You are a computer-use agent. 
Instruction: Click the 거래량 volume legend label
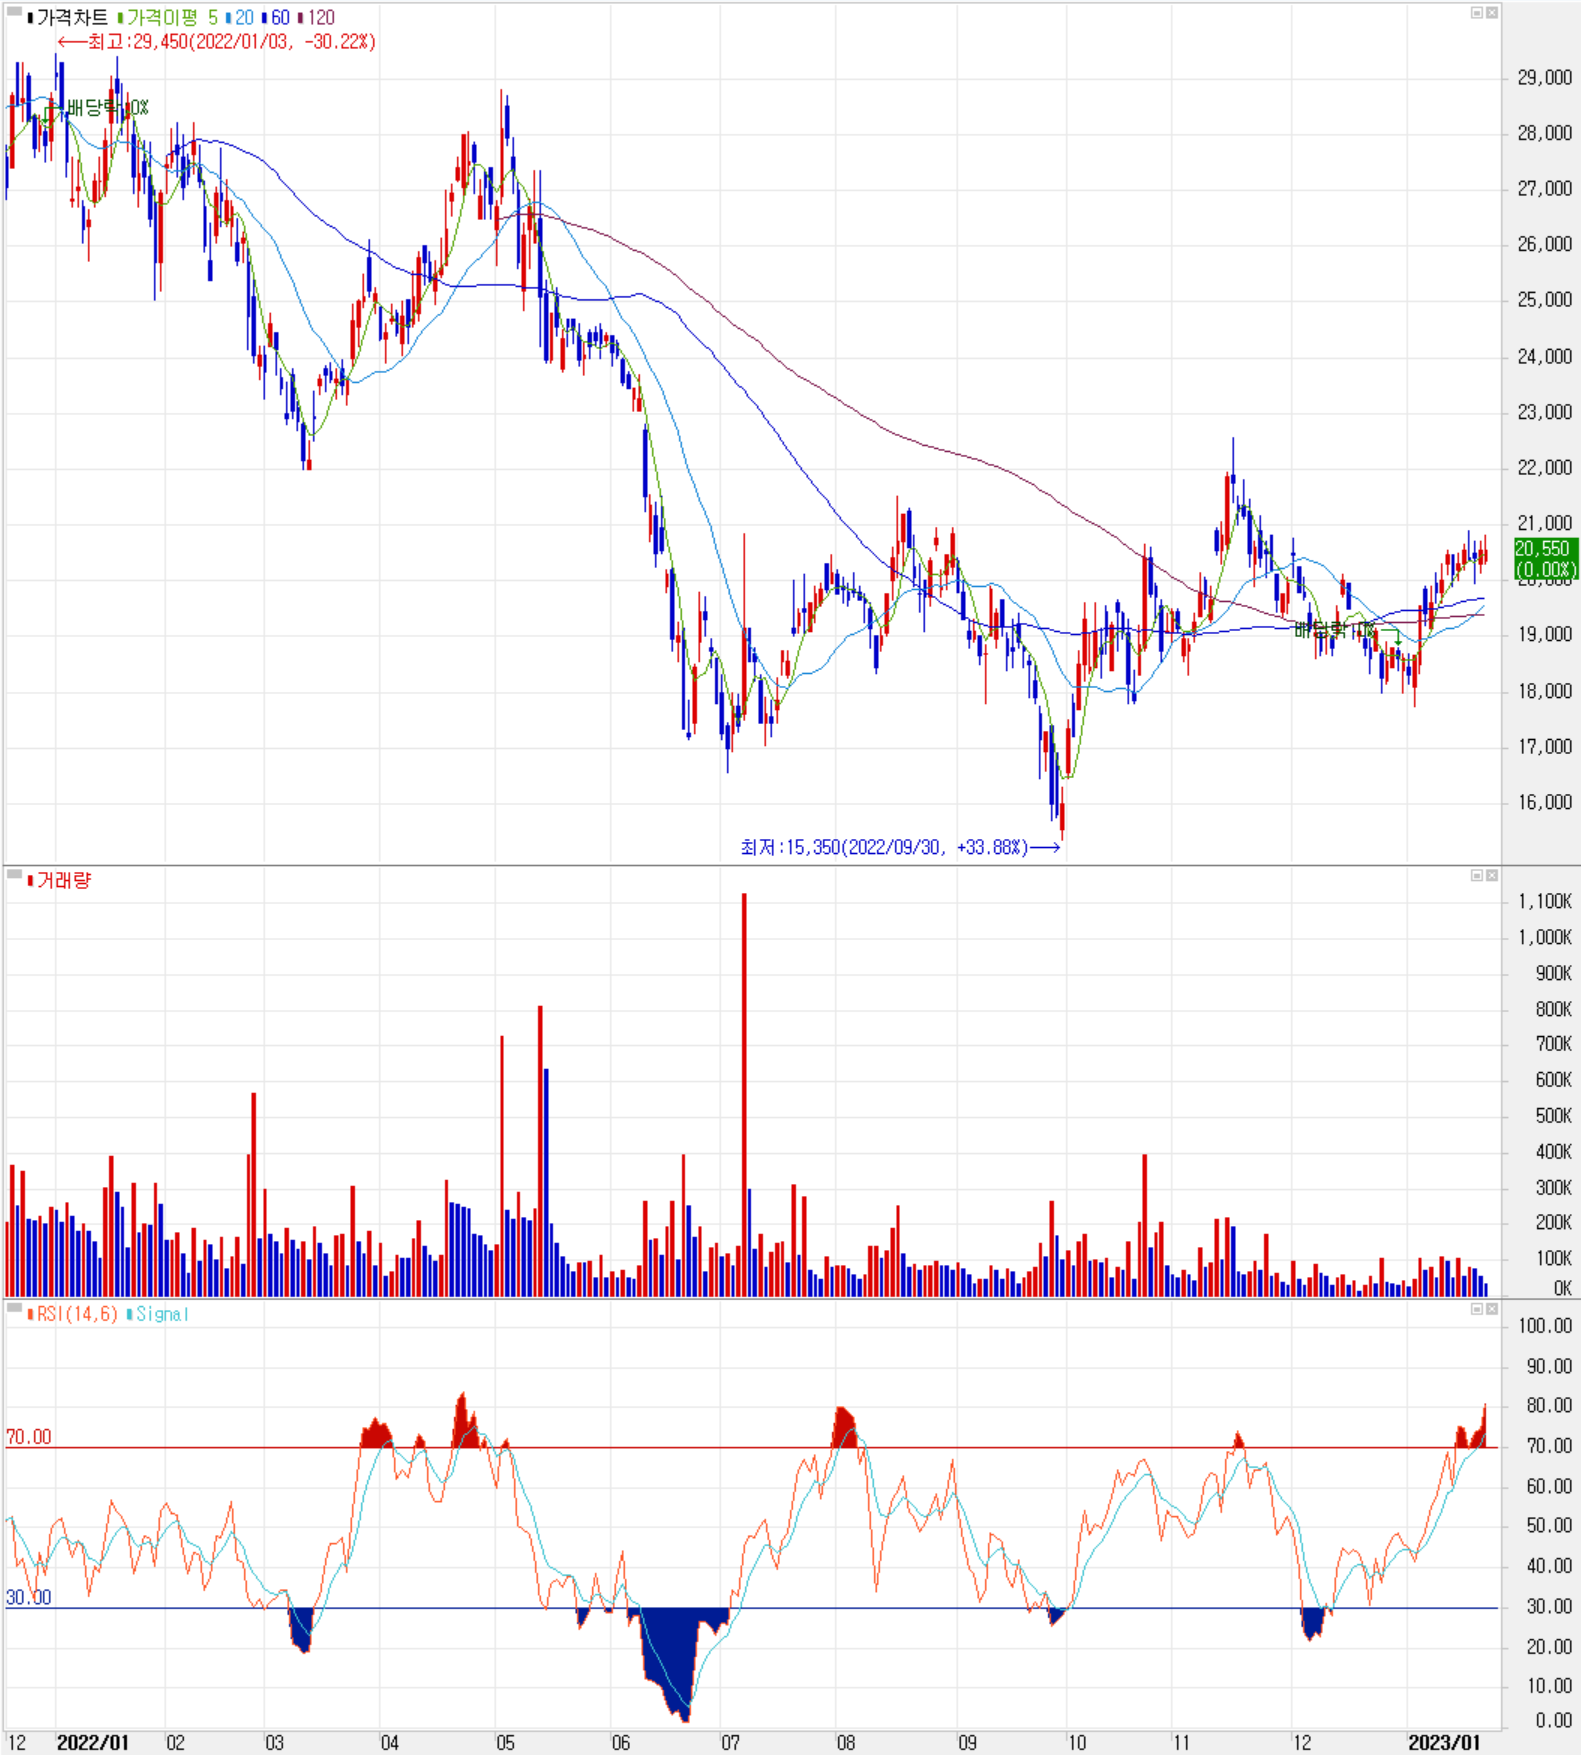click(x=60, y=880)
